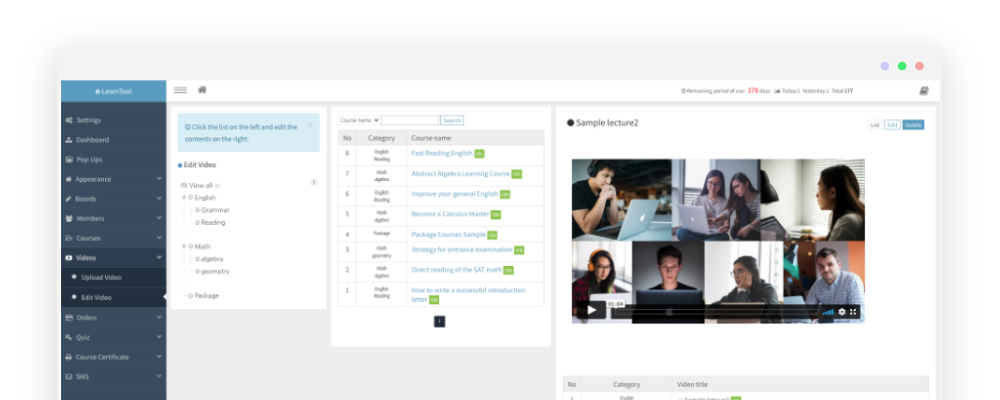Click the Orders card icon
This screenshot has width=1000, height=400.
pos(69,317)
